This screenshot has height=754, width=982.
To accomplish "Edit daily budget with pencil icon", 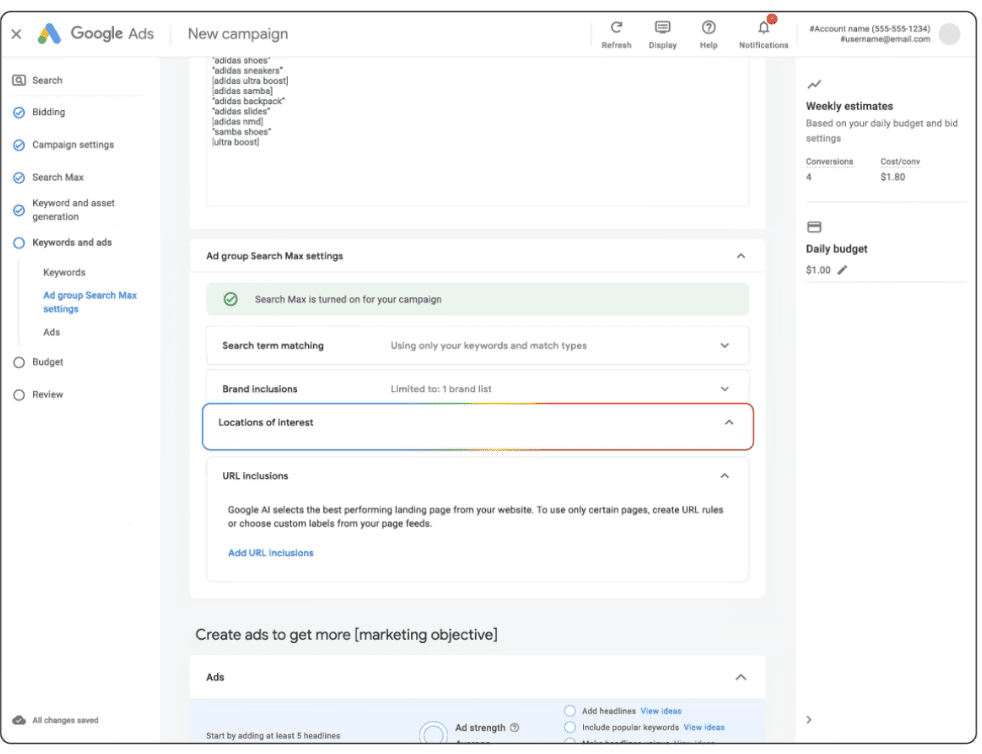I will [x=842, y=270].
